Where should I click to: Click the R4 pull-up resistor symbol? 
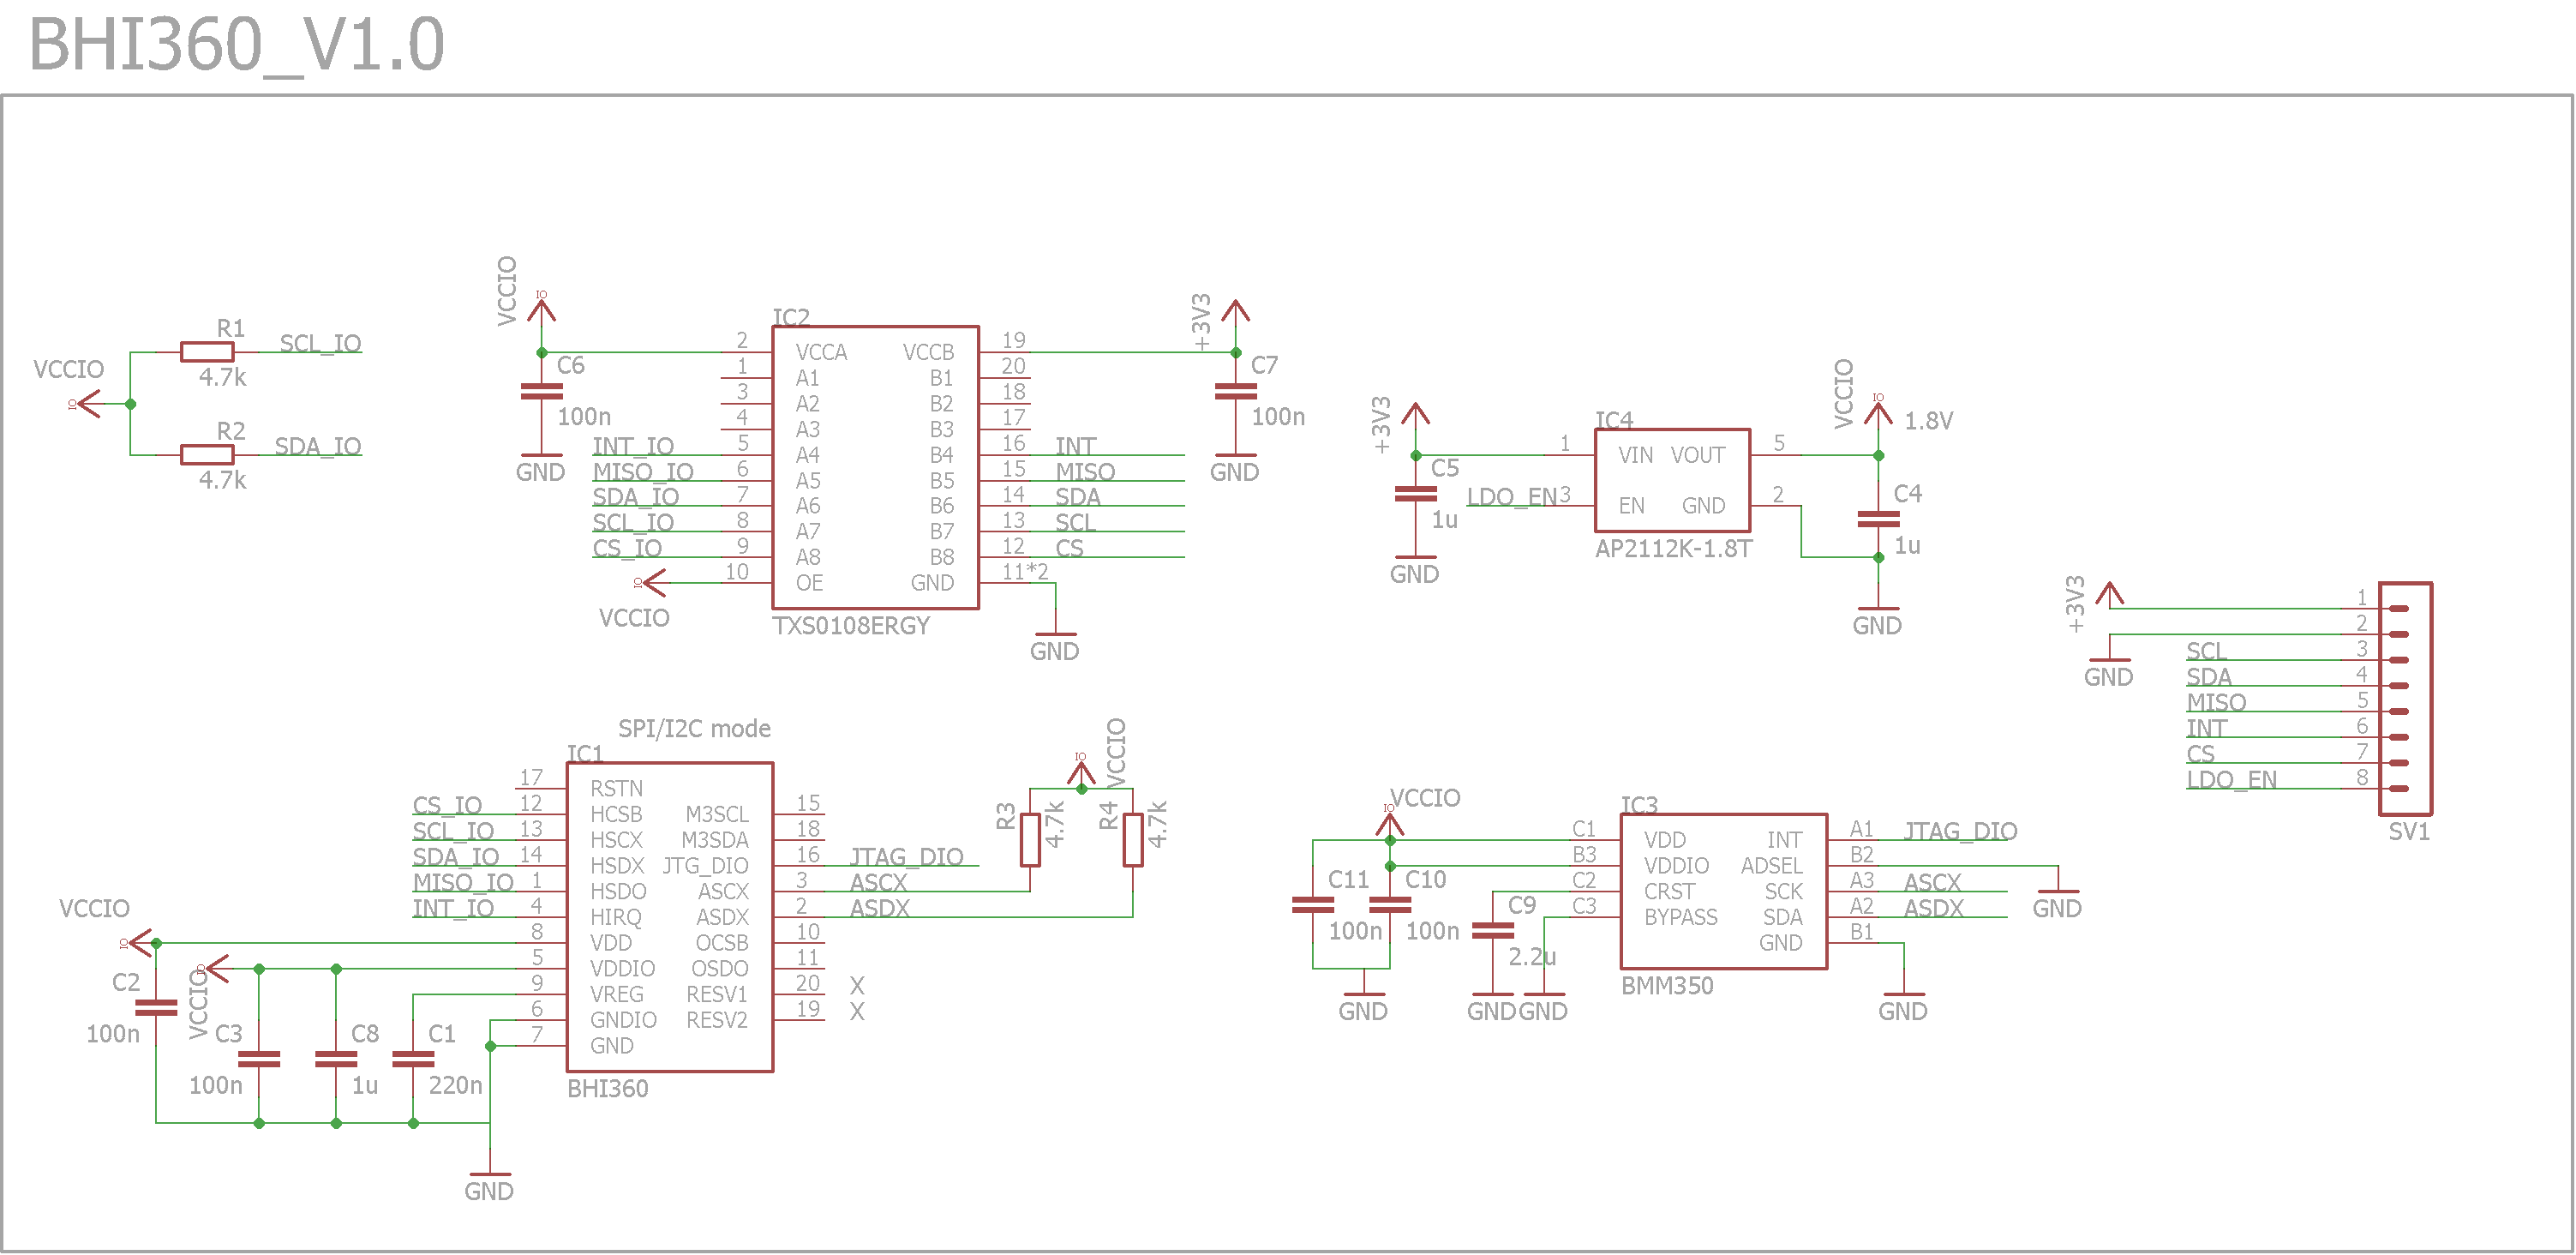[1132, 840]
